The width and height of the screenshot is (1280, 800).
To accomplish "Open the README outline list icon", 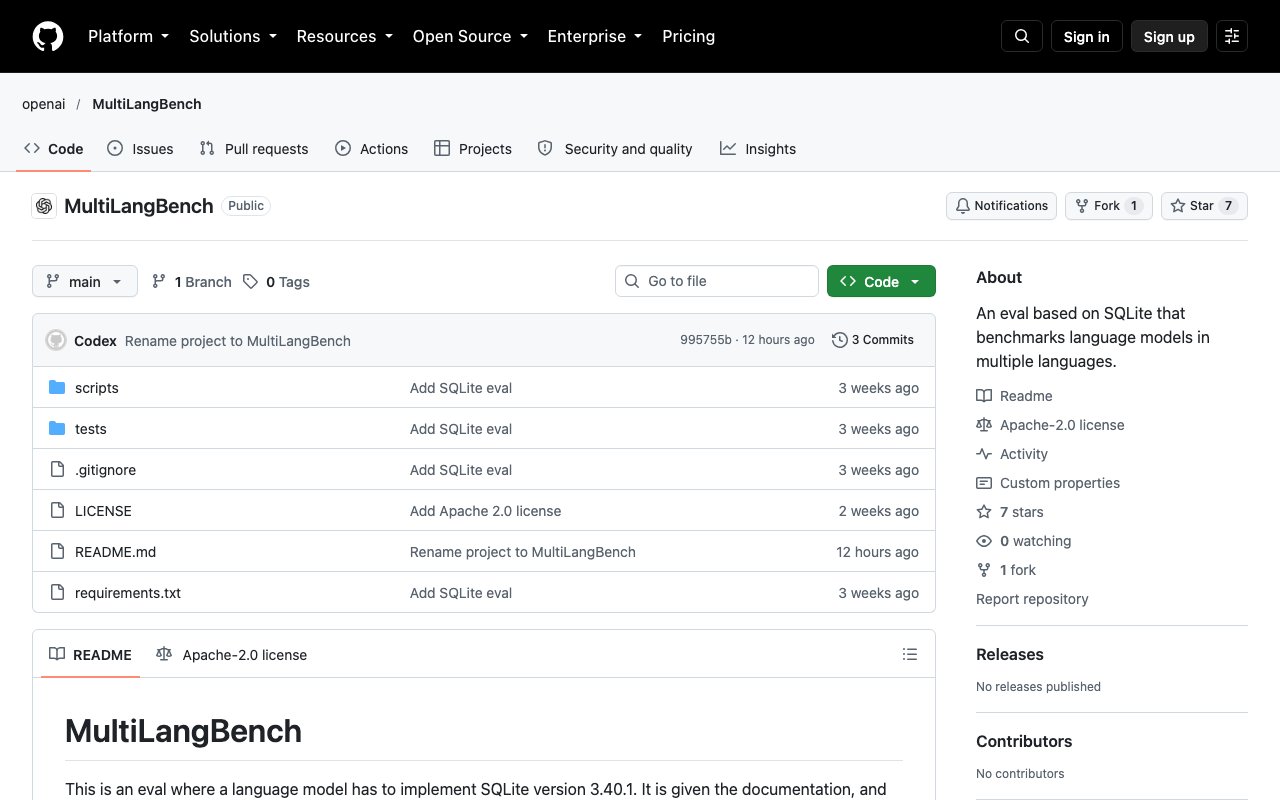I will (x=910, y=654).
